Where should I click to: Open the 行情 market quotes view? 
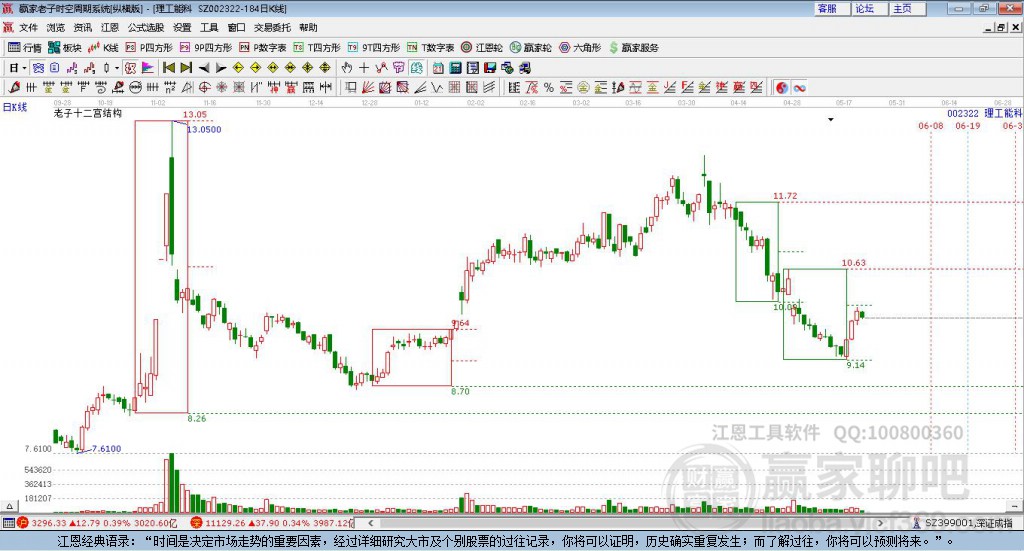coord(24,48)
